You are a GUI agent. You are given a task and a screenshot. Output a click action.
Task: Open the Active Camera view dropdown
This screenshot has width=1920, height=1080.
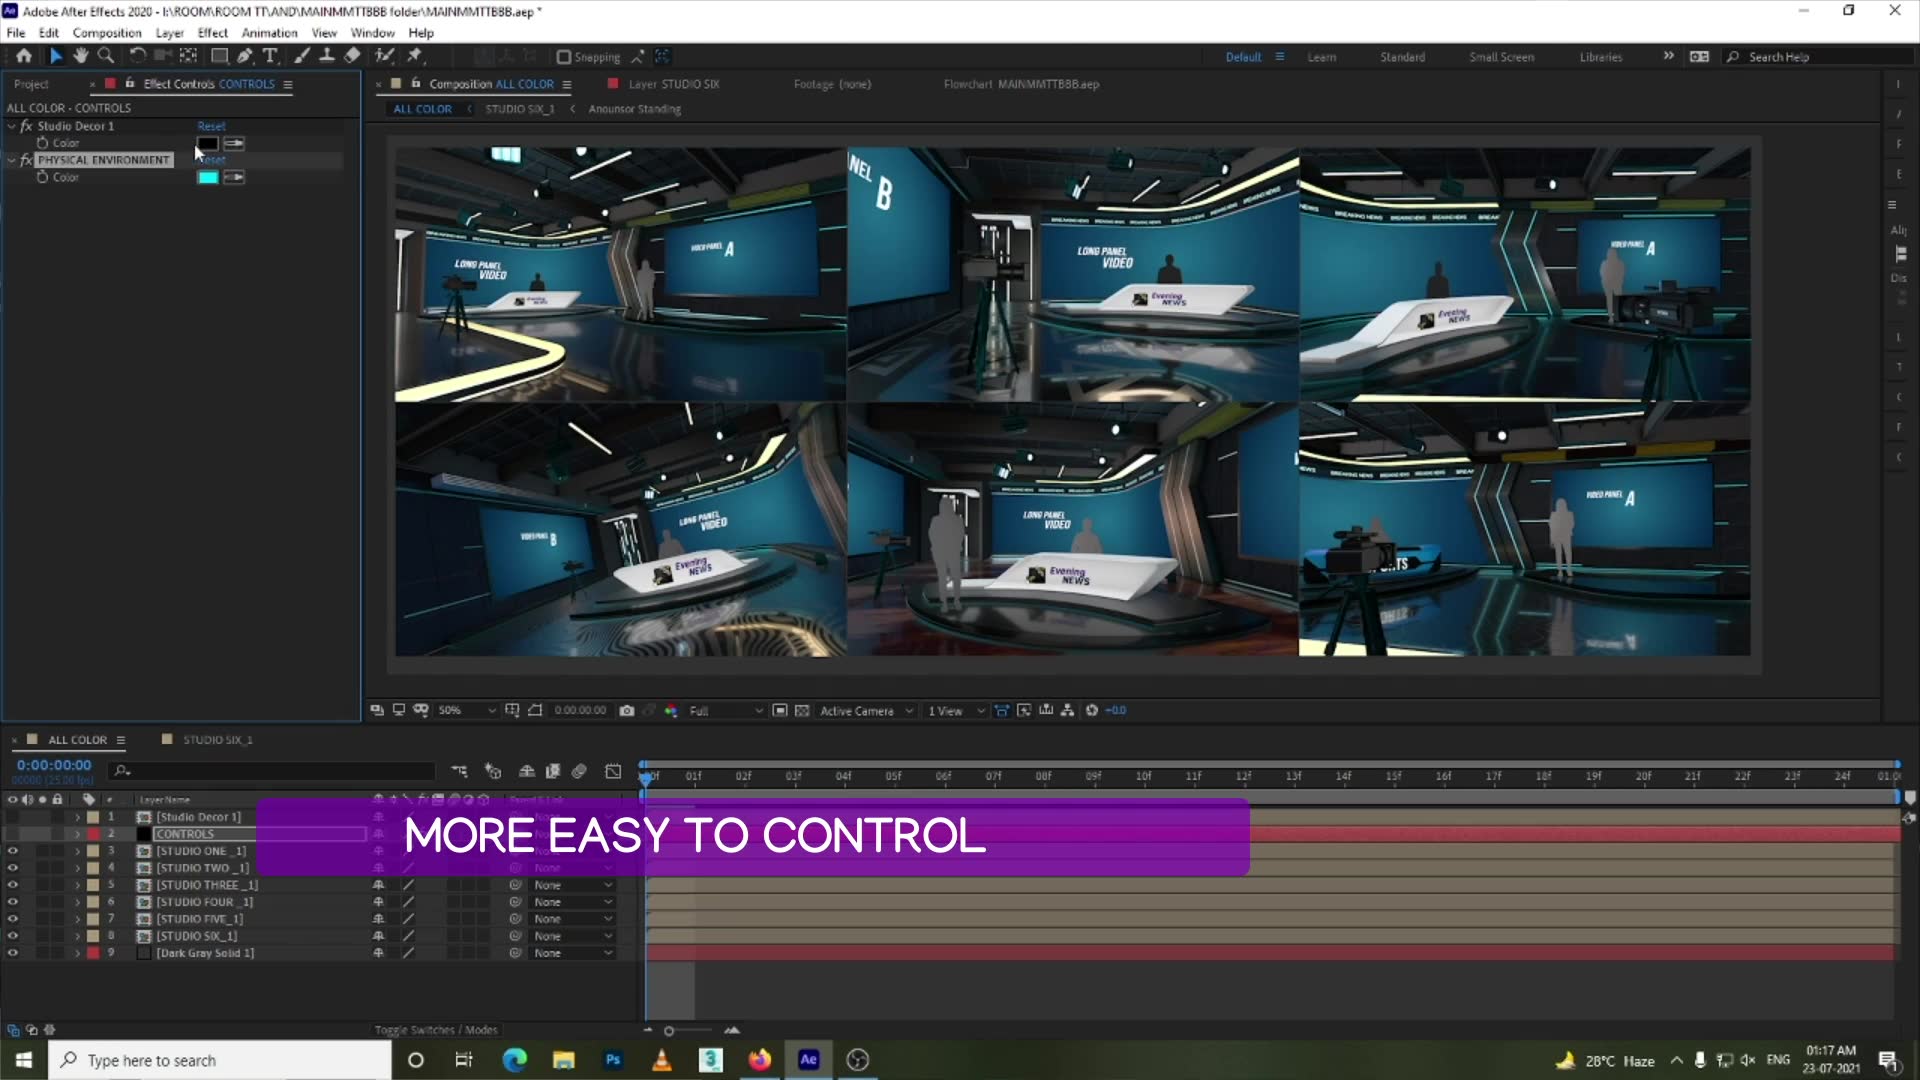[x=866, y=711]
